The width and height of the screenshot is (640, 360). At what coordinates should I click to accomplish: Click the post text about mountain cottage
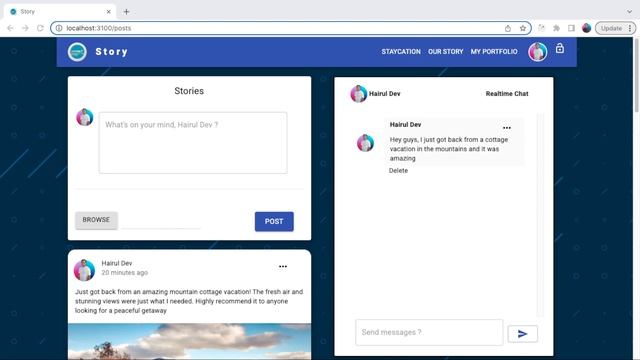tap(189, 301)
